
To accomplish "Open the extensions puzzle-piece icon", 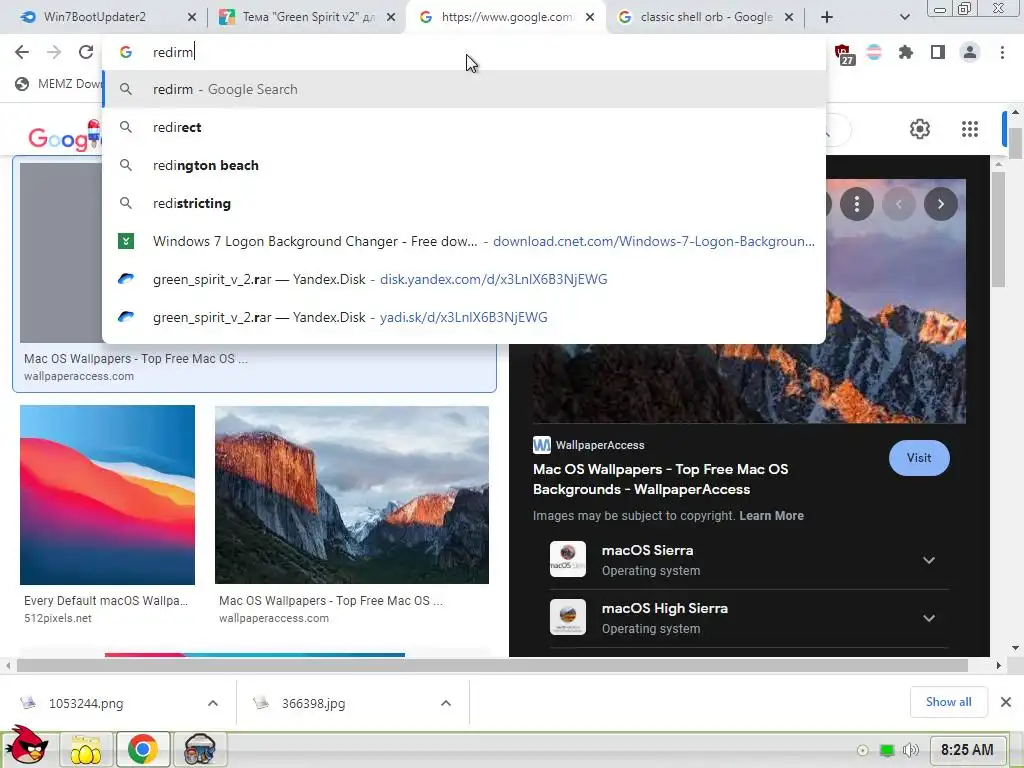I will (x=906, y=52).
